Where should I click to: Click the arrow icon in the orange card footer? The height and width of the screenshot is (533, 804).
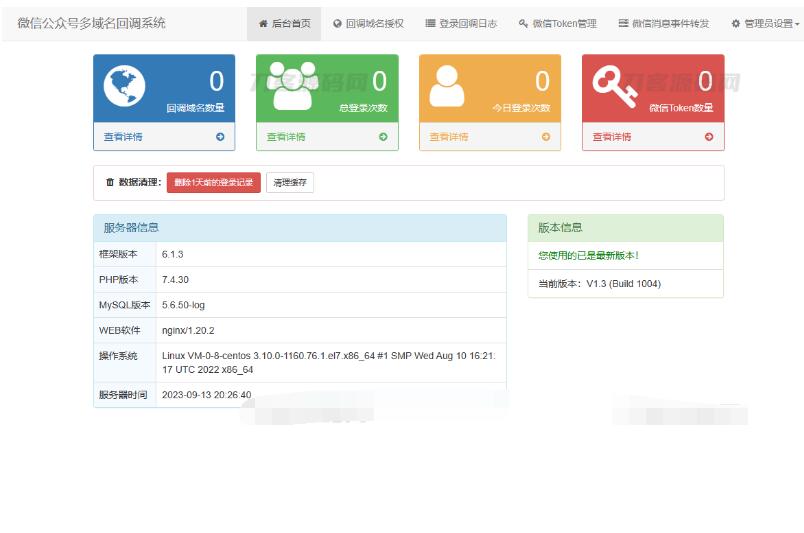(x=546, y=137)
